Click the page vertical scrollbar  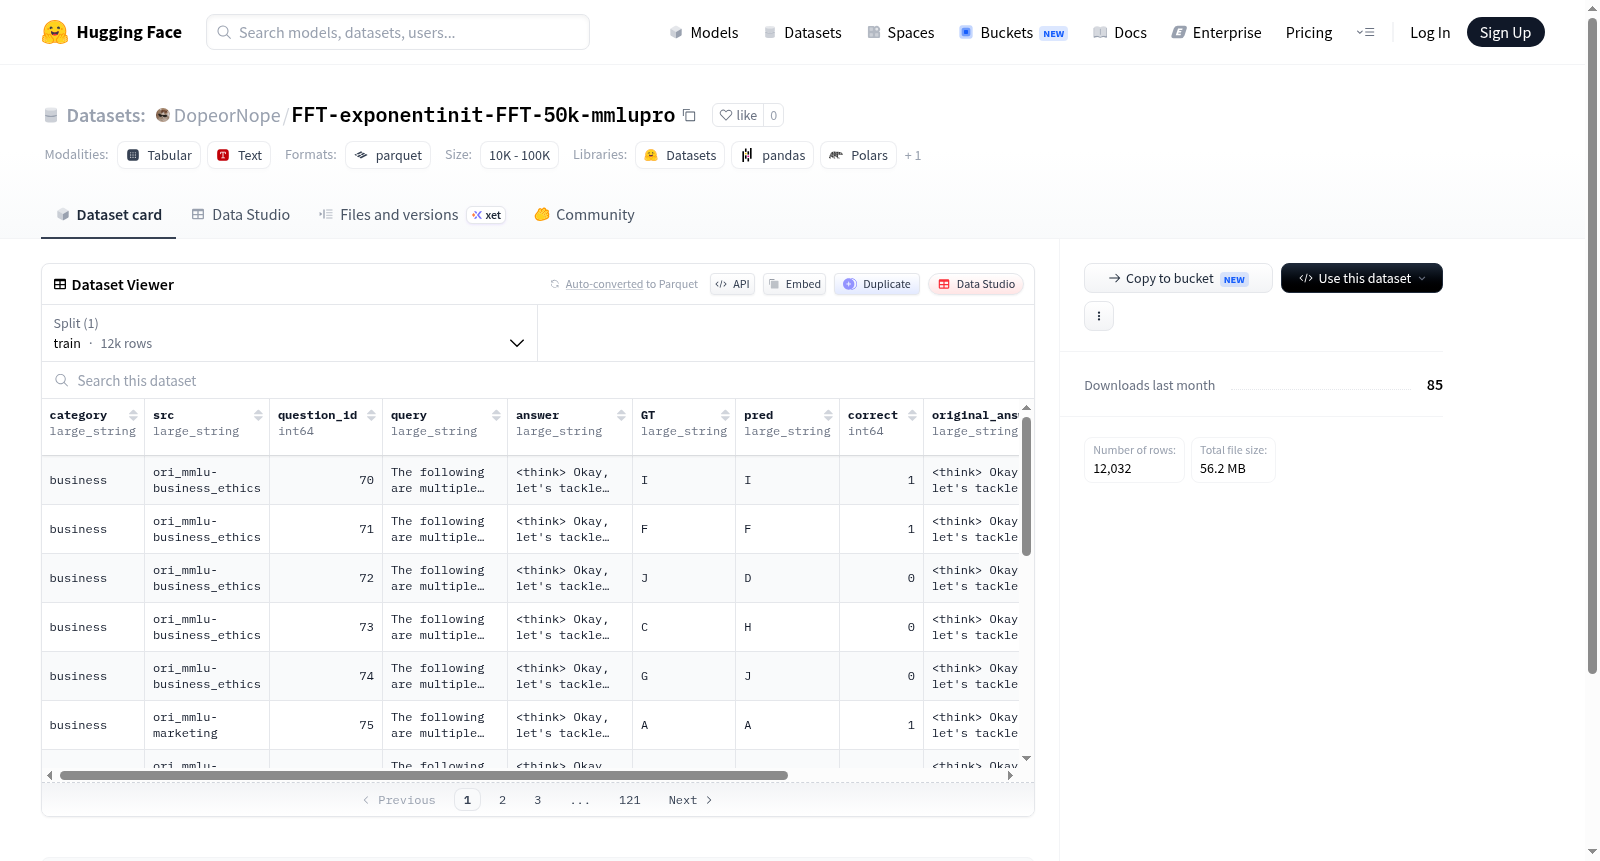(x=1592, y=345)
